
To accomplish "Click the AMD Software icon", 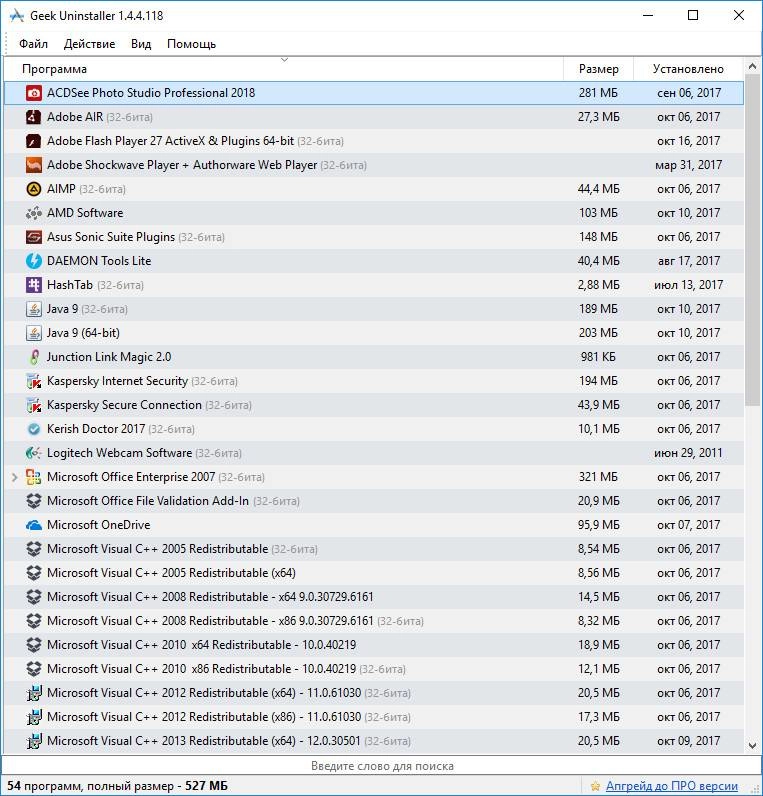I will tap(34, 213).
